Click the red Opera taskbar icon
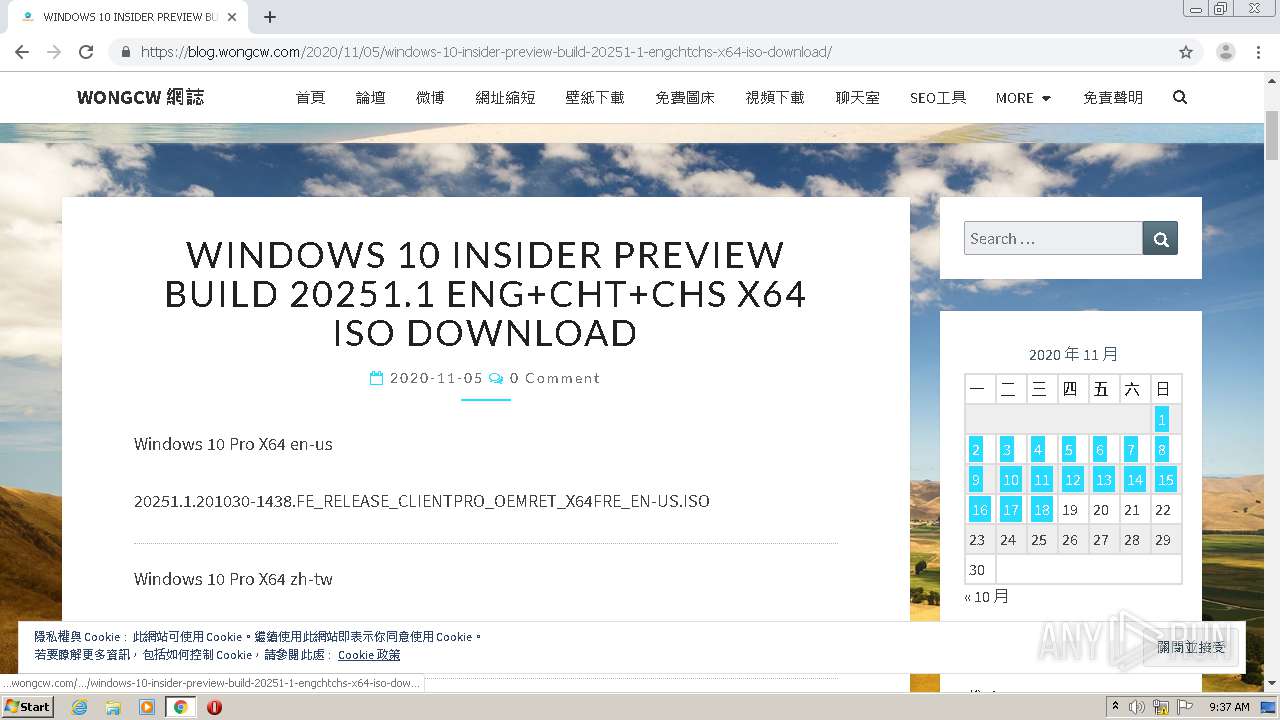1280x720 pixels. pos(214,706)
